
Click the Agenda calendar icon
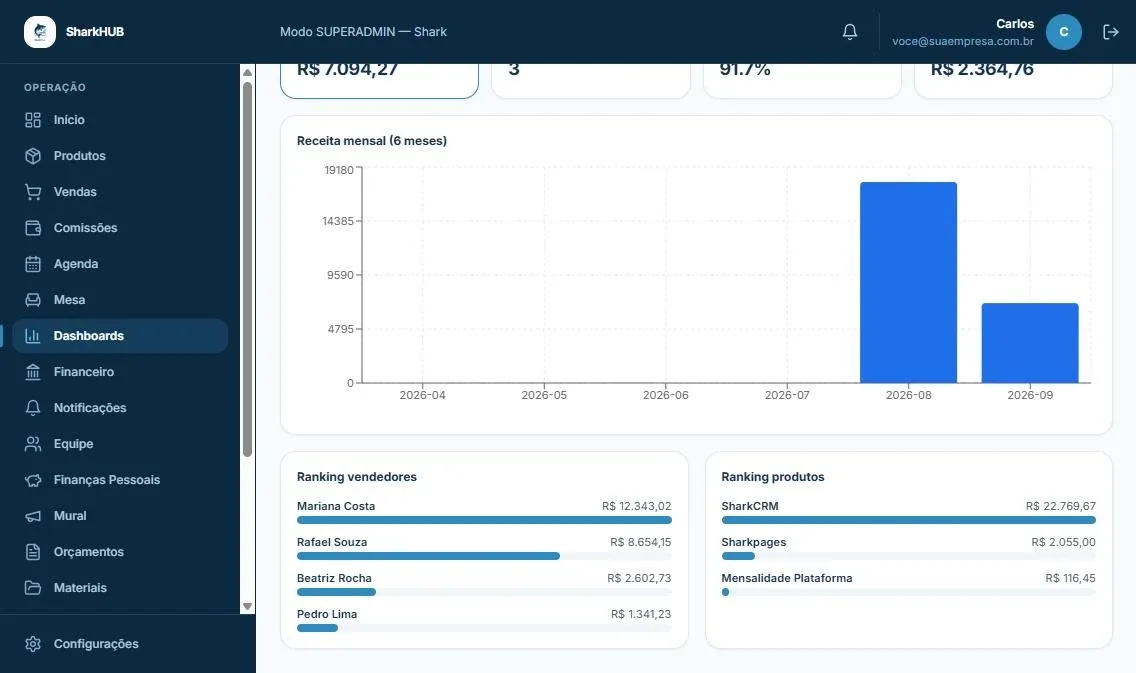tap(33, 264)
